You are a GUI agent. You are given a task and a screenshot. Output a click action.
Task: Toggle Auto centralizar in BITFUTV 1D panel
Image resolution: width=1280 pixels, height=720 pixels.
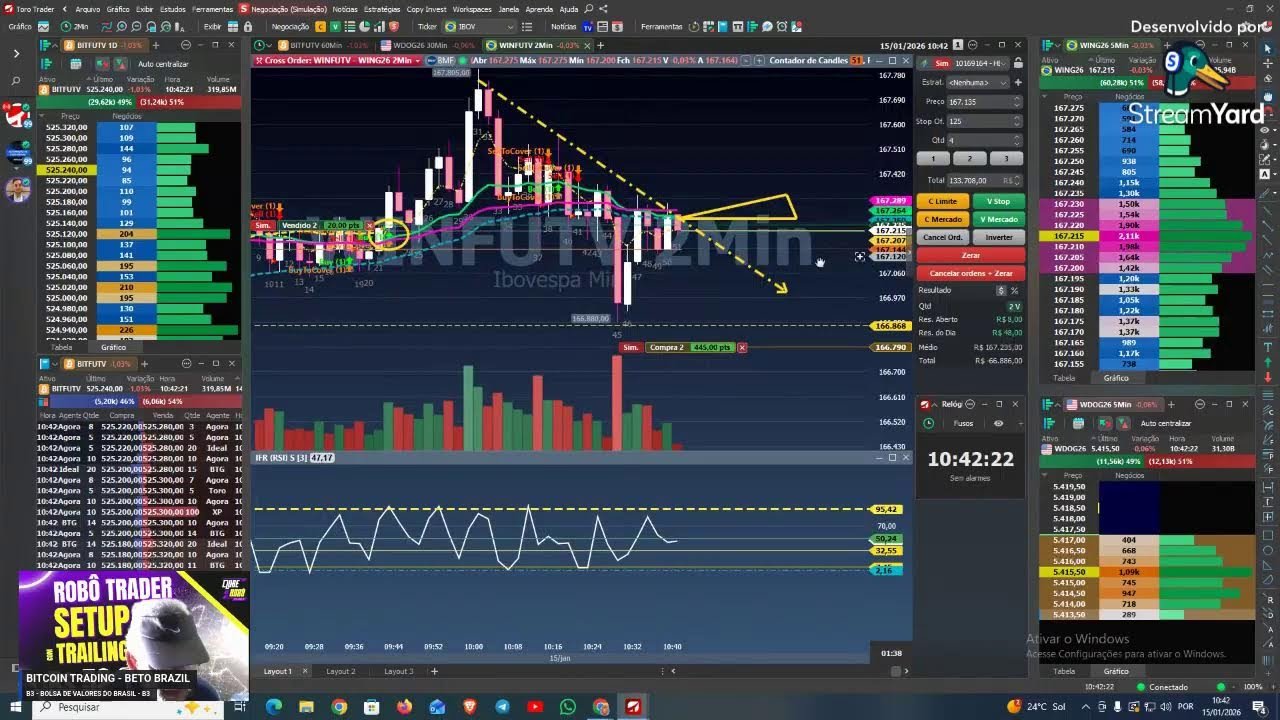click(163, 64)
